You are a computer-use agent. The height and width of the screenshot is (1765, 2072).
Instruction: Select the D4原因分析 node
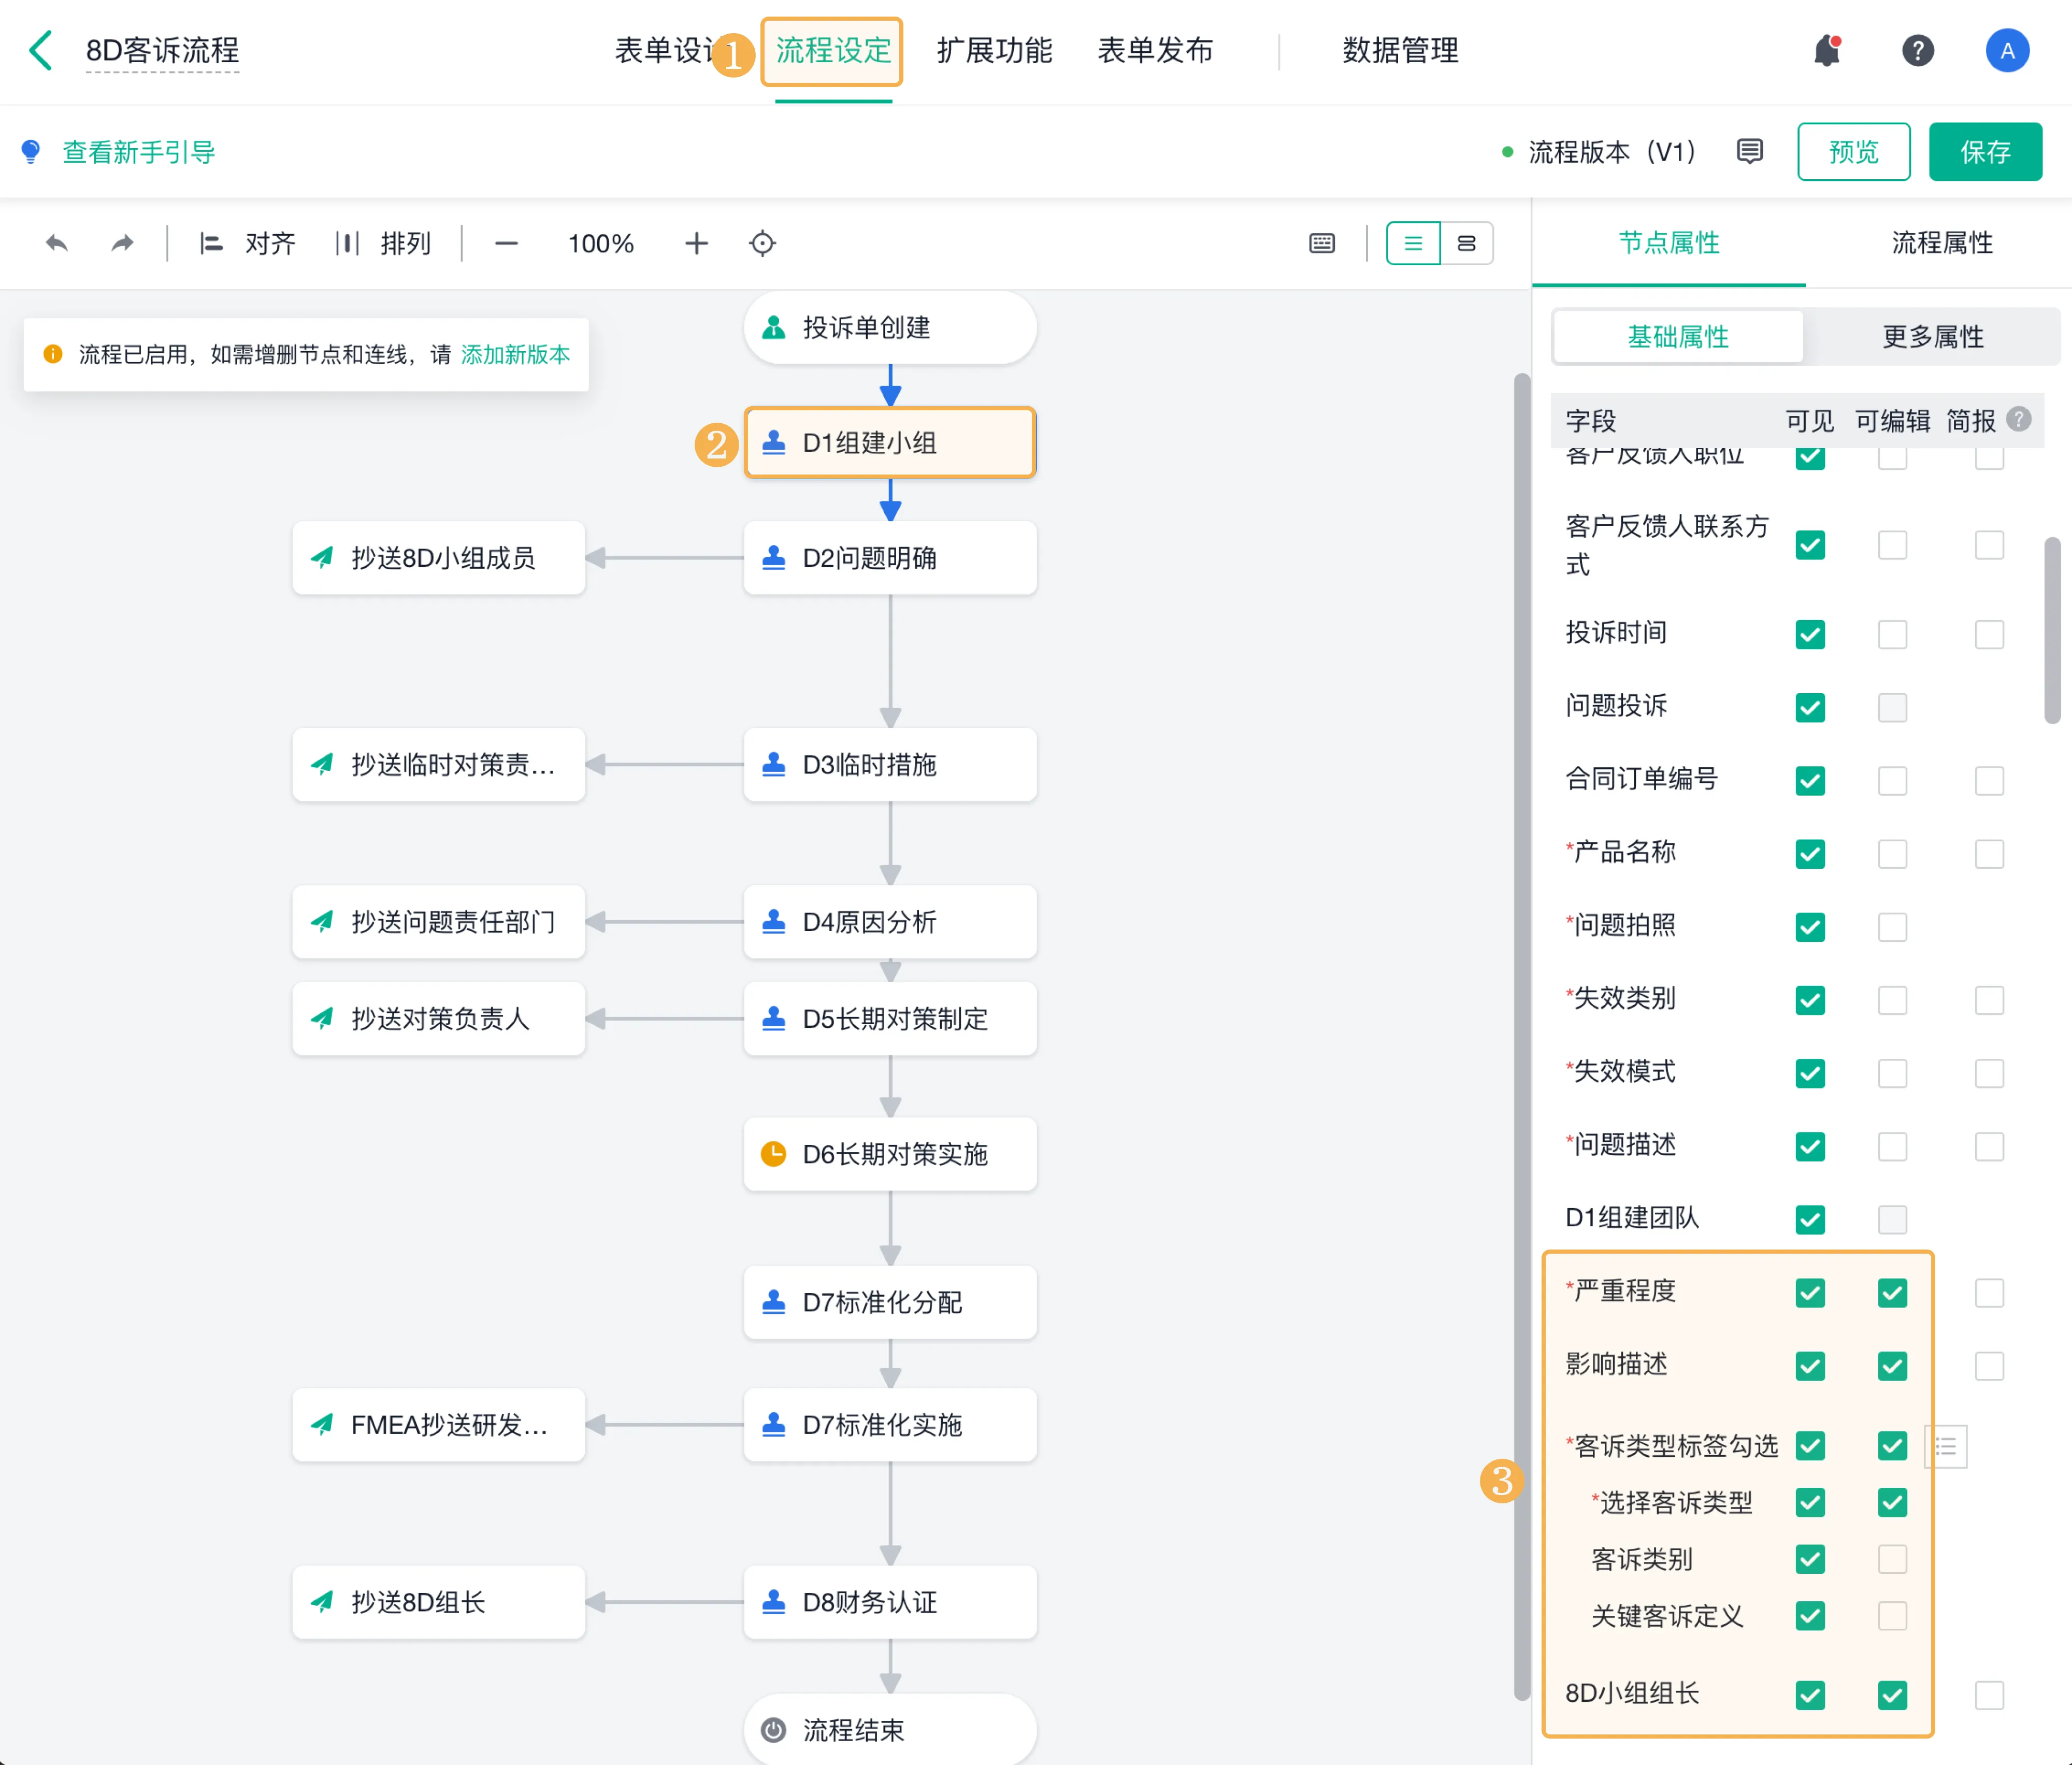point(890,921)
